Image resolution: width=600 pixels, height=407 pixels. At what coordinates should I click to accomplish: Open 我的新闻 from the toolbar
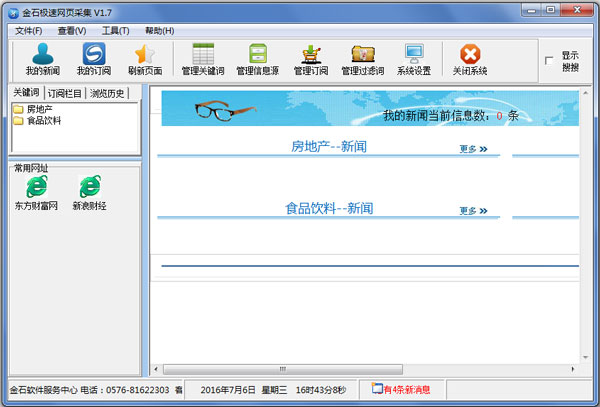tap(42, 59)
